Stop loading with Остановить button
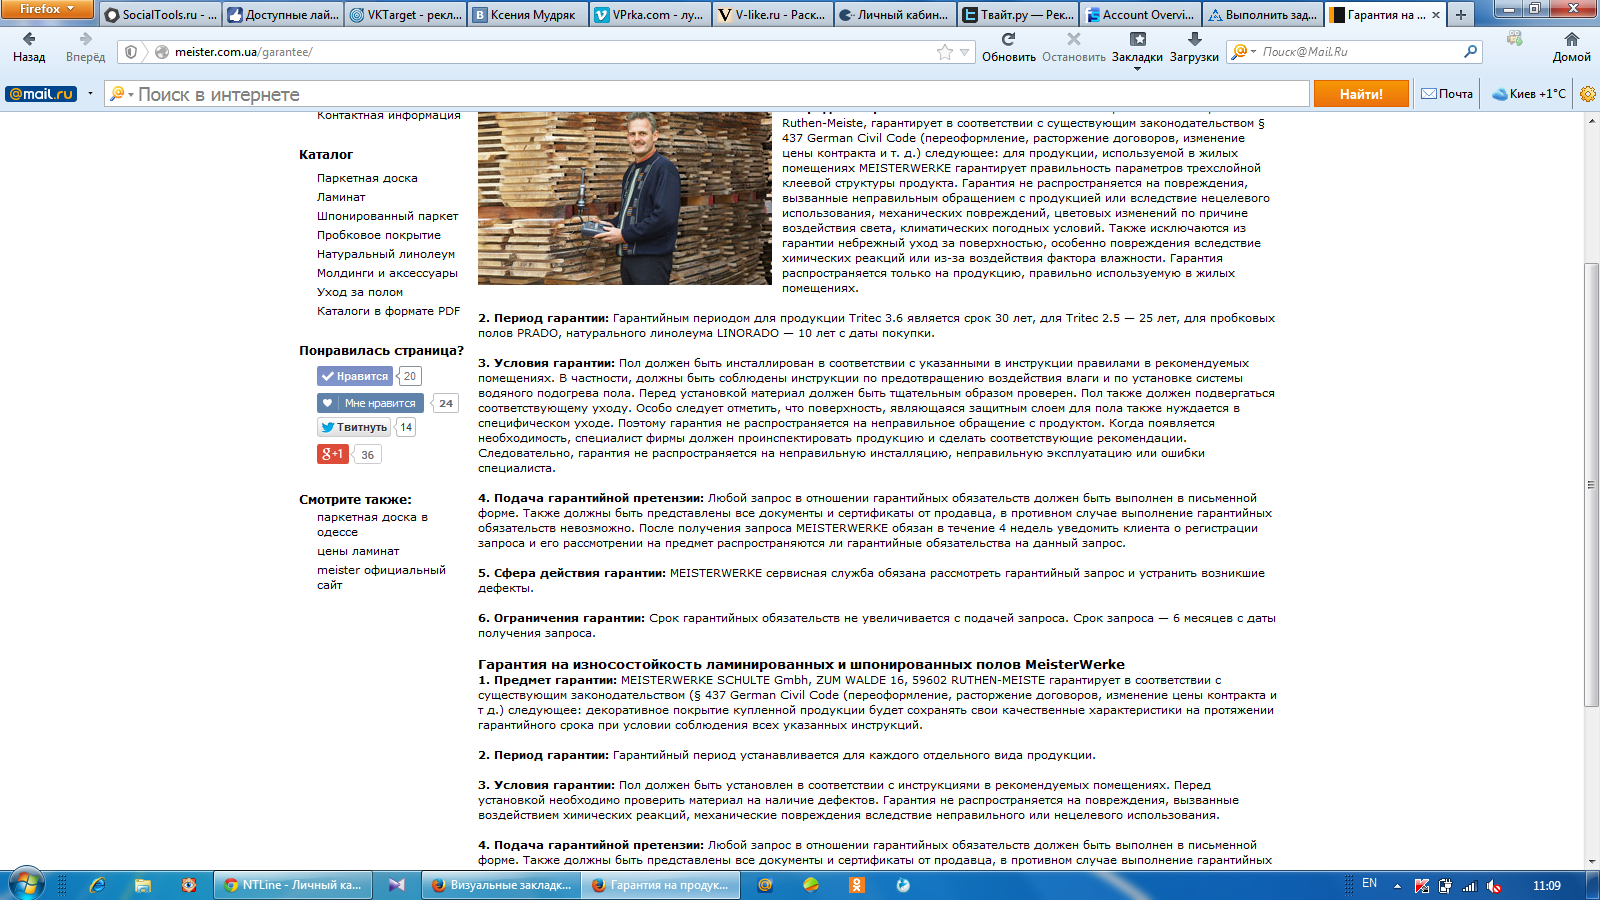 click(1073, 46)
